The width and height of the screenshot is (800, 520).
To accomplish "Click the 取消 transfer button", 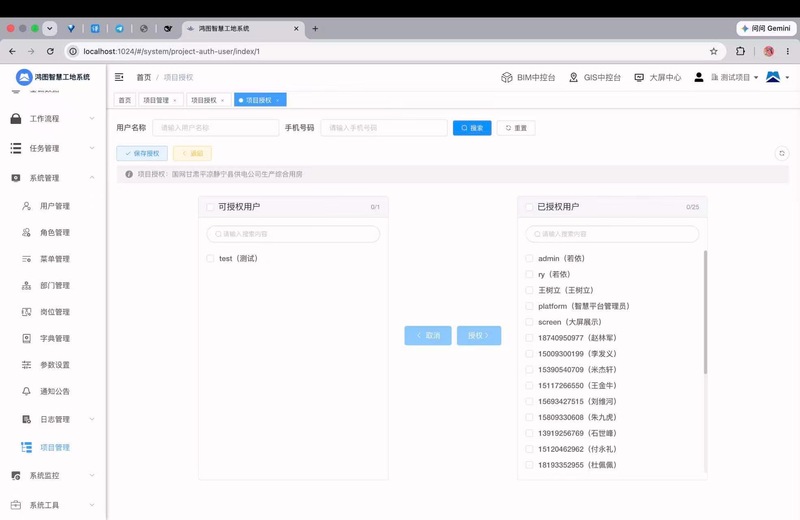I will click(x=428, y=335).
